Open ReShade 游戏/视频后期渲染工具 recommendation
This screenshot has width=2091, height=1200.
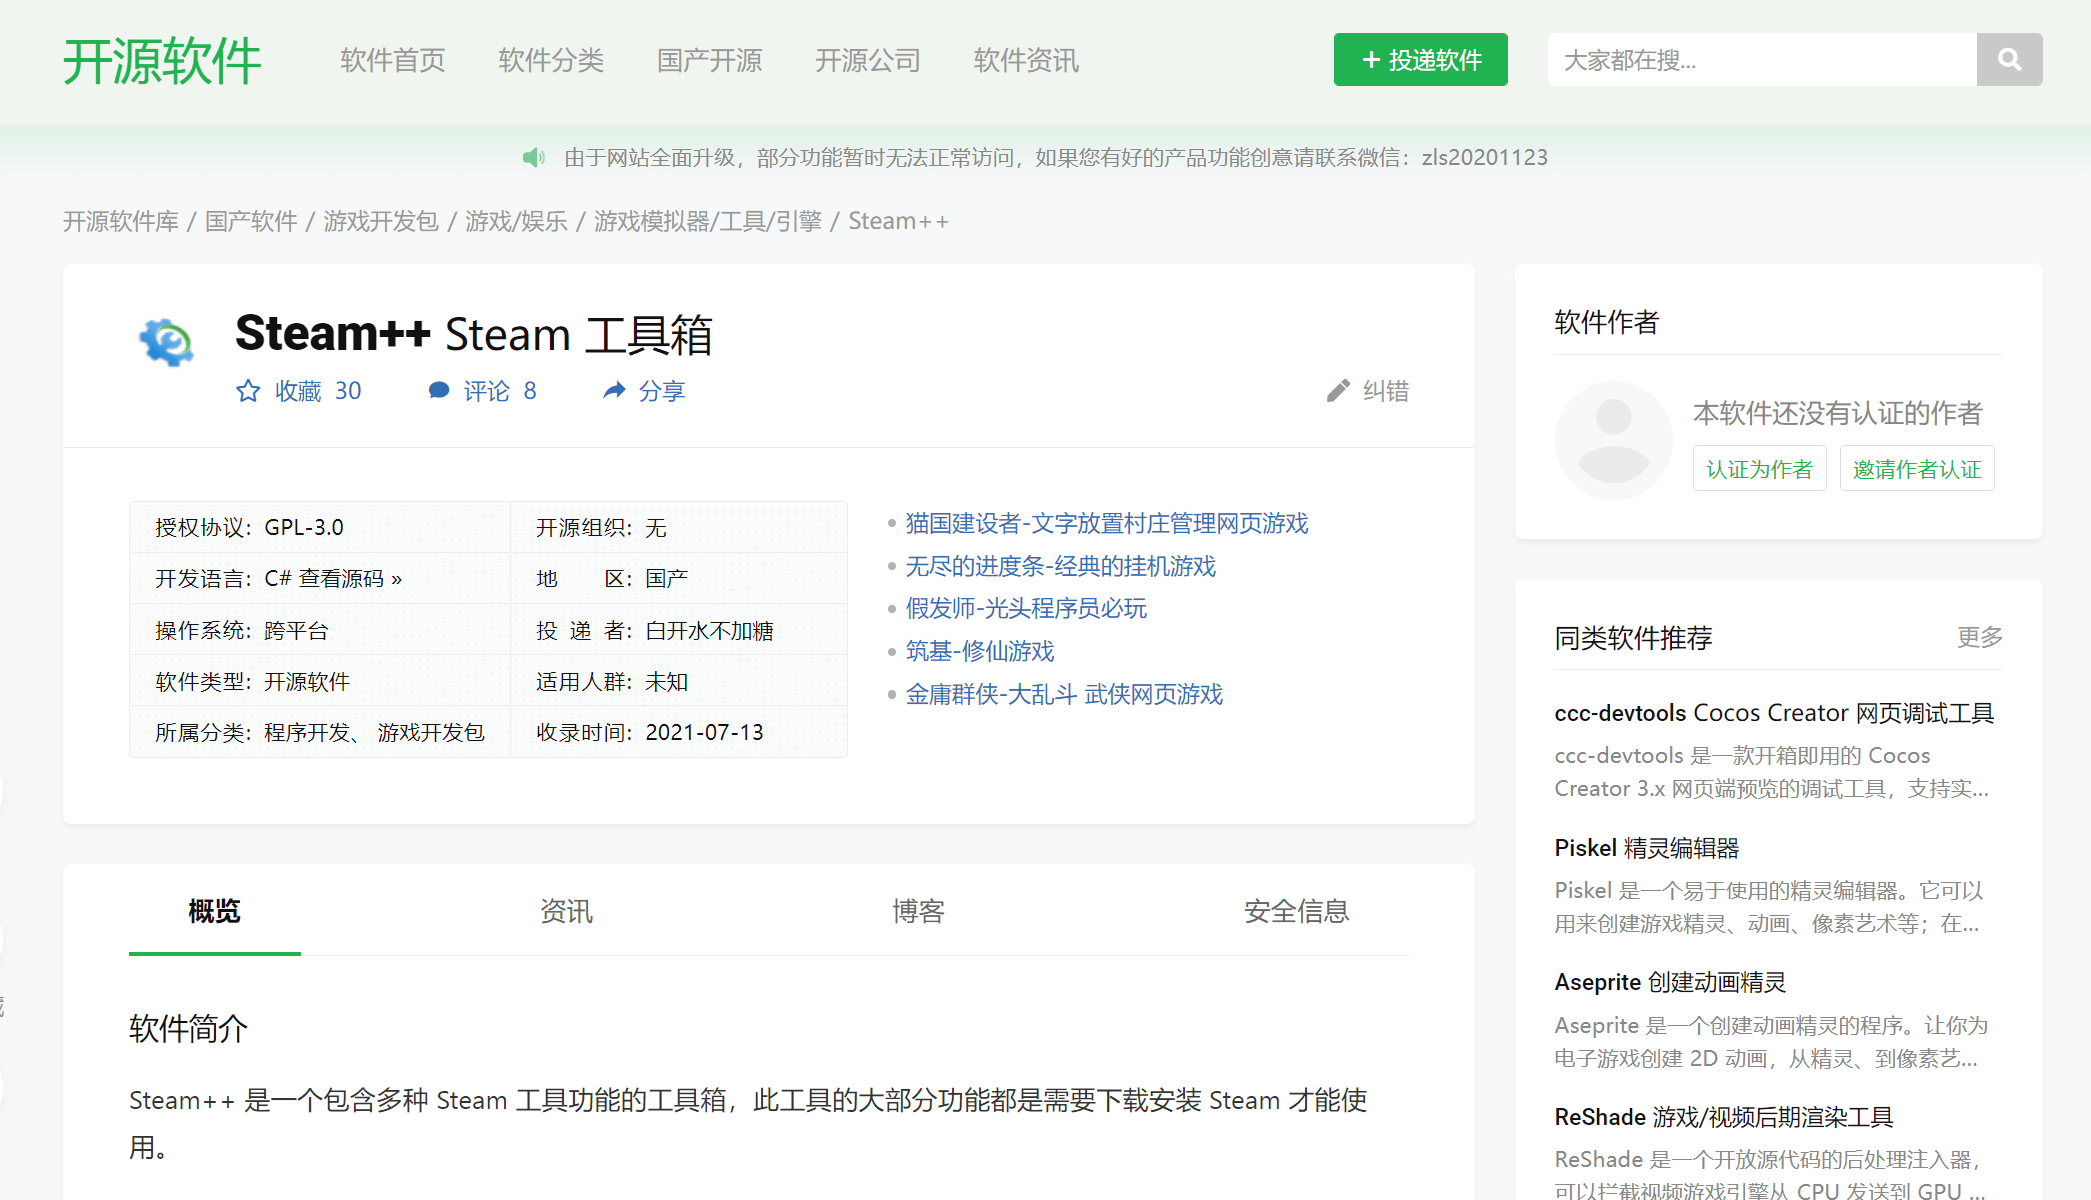(1724, 1117)
